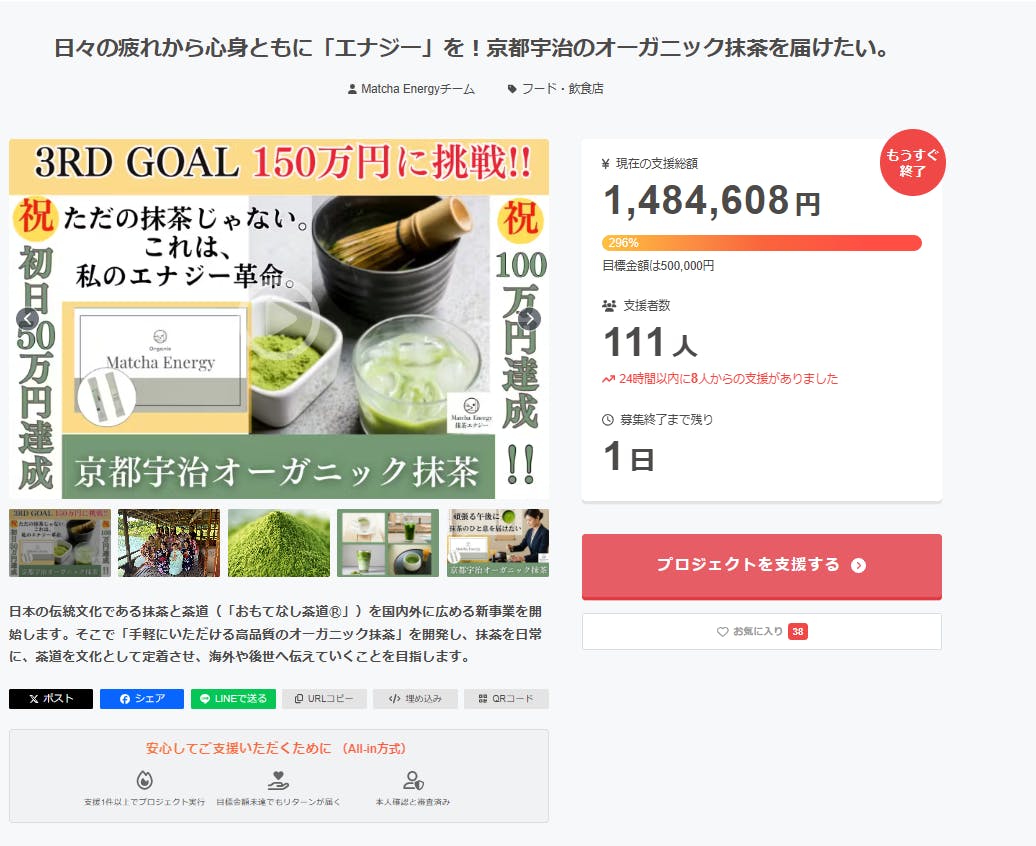Advance carousel with right arrow
This screenshot has width=1036, height=846.
coord(529,319)
